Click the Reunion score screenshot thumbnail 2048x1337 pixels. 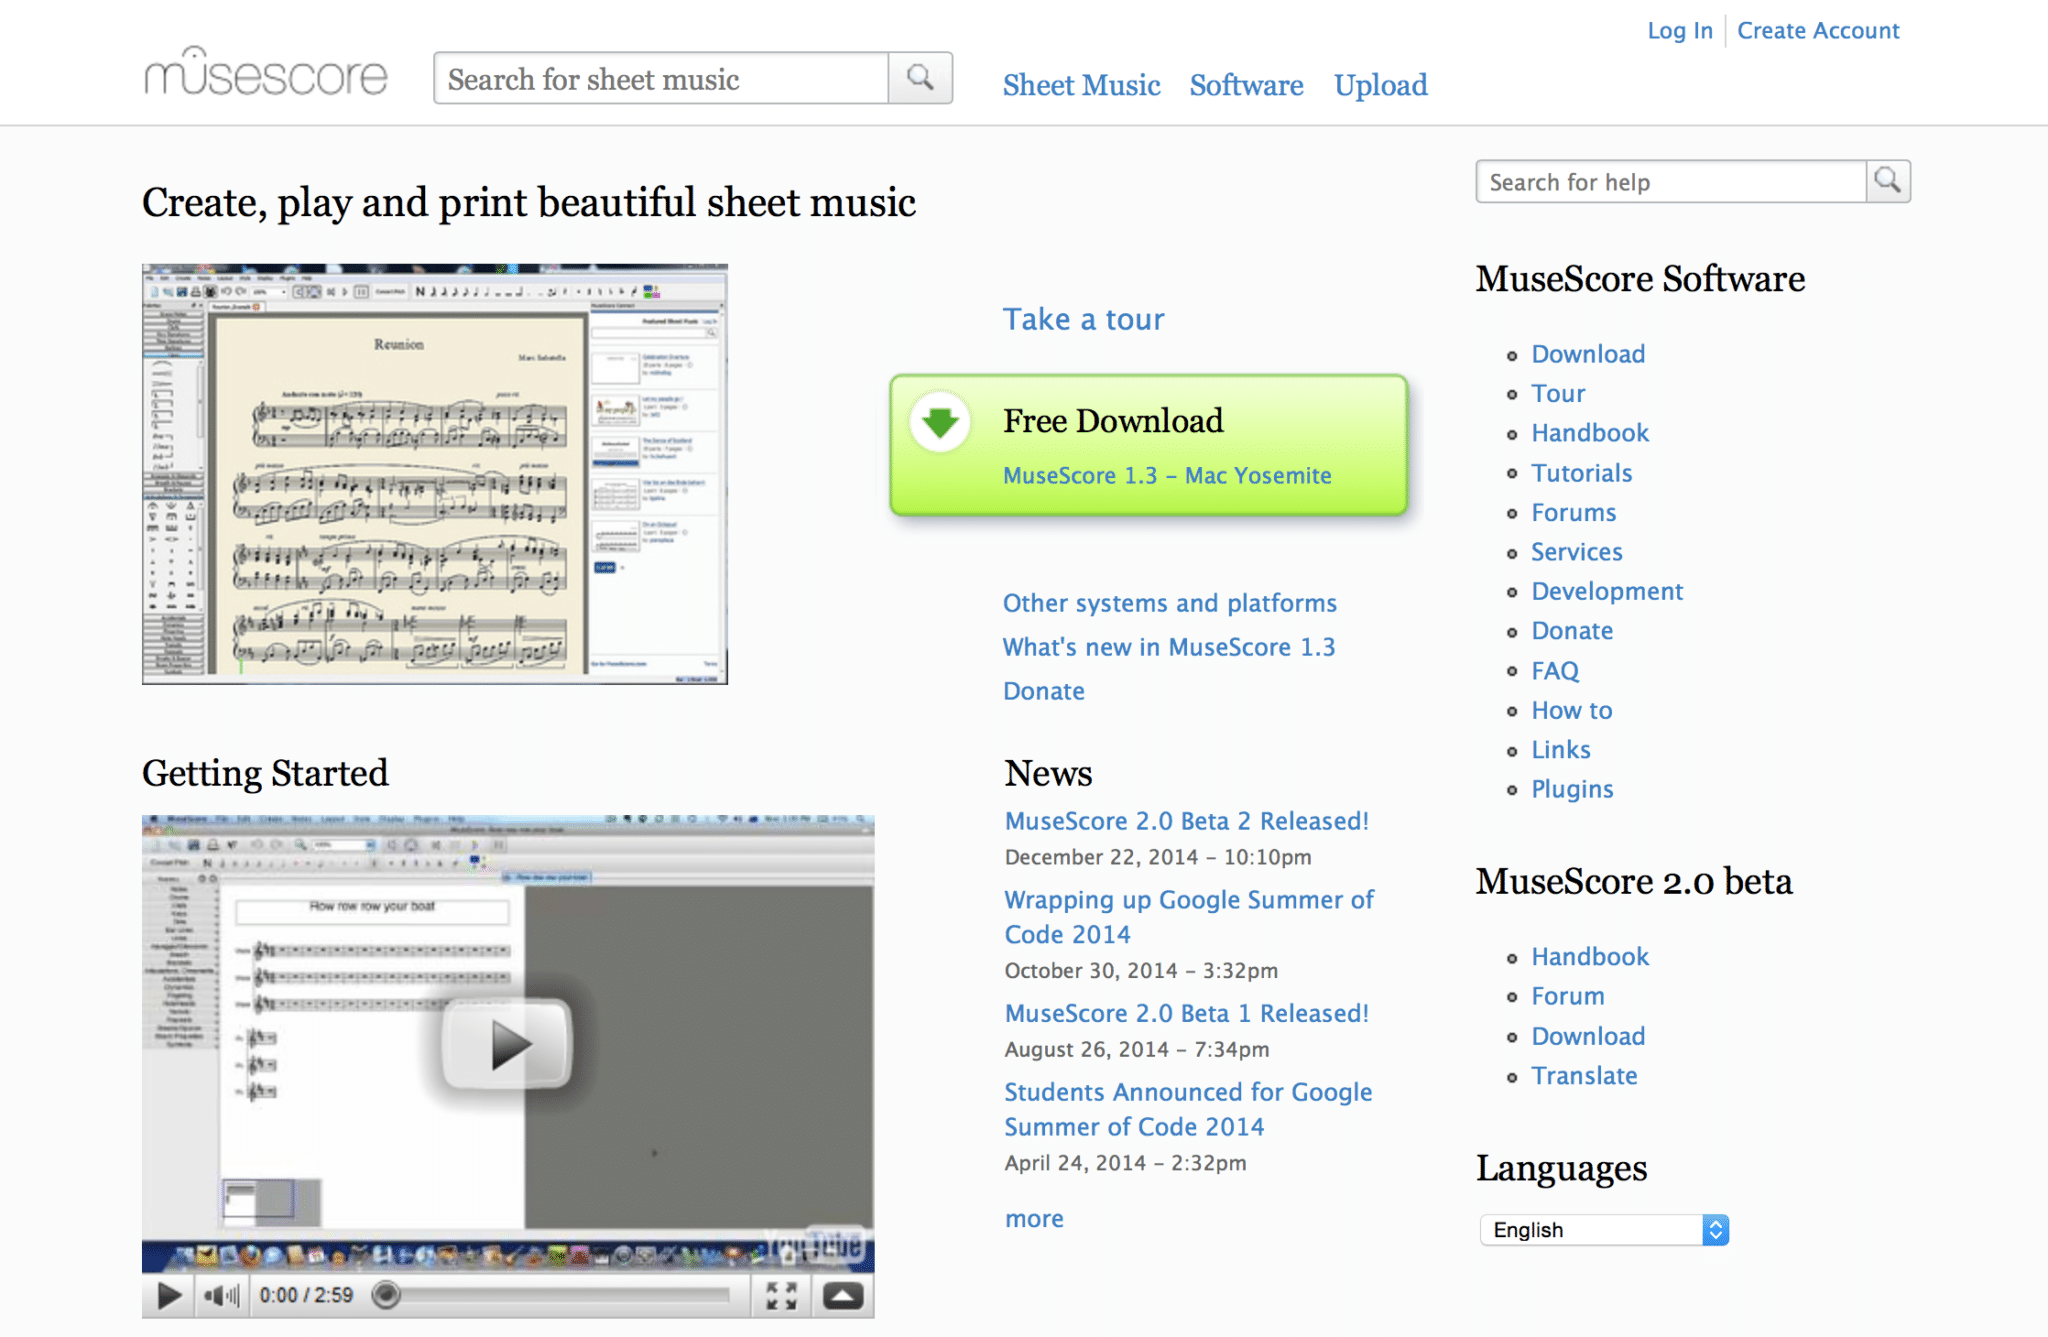point(435,474)
